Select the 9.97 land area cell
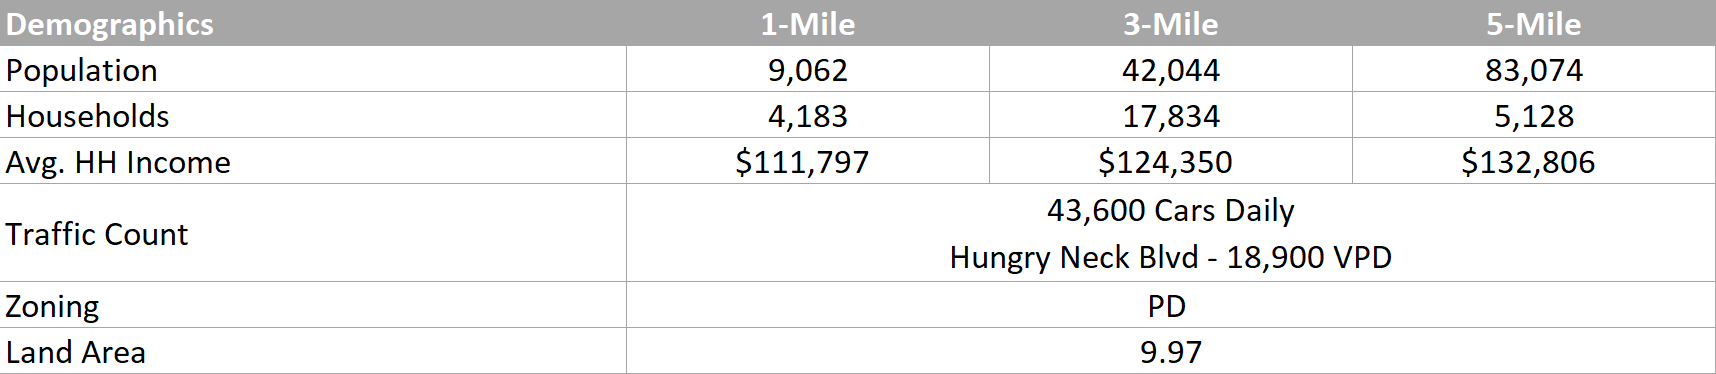This screenshot has height=374, width=1716. point(1171,351)
